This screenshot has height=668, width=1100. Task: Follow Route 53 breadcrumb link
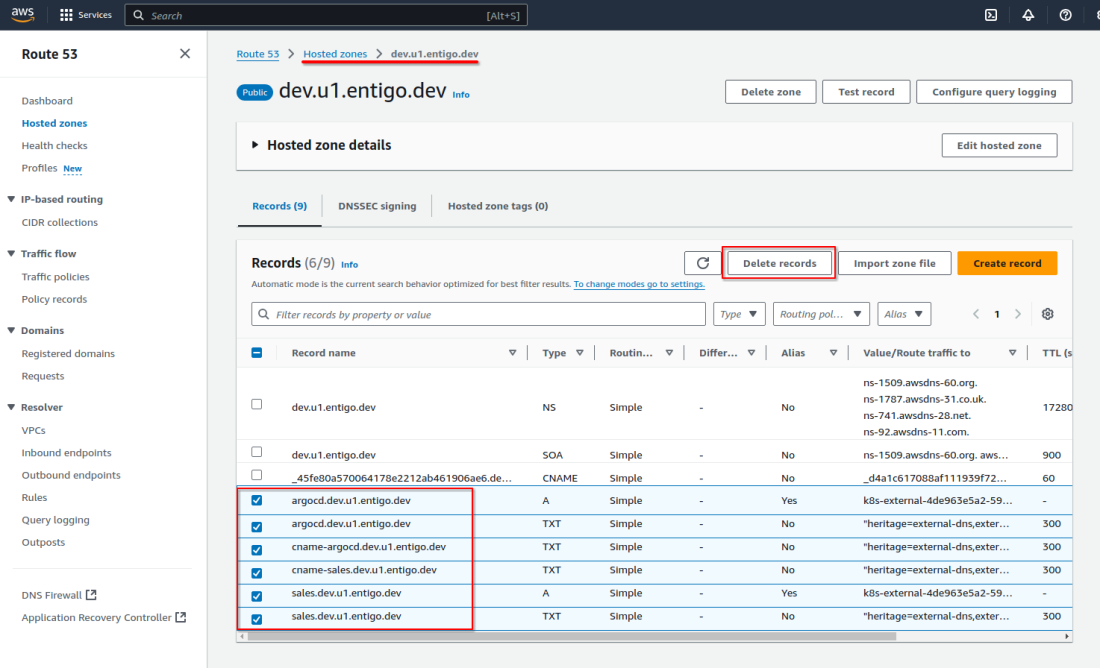click(x=257, y=54)
